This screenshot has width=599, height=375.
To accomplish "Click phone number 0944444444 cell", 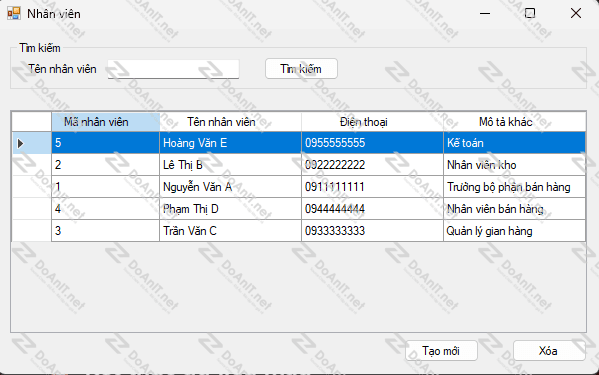I will 372,209.
